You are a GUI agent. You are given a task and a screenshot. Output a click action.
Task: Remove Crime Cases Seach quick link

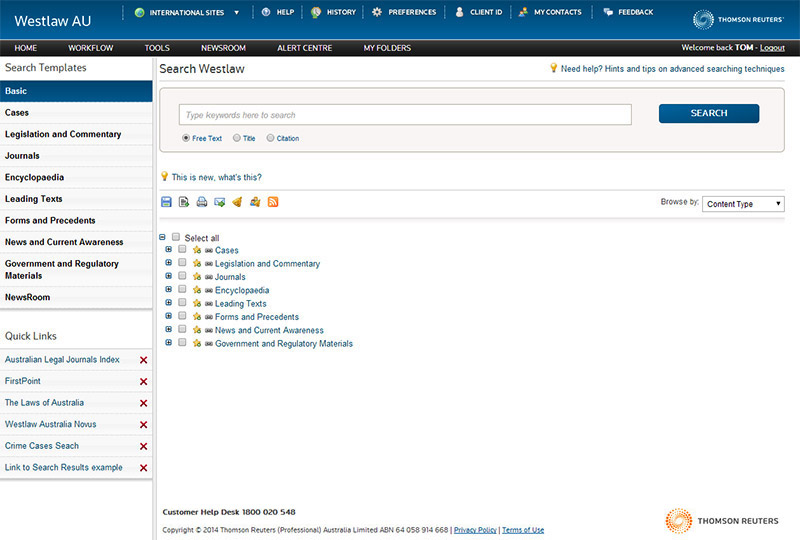pyautogui.click(x=143, y=446)
